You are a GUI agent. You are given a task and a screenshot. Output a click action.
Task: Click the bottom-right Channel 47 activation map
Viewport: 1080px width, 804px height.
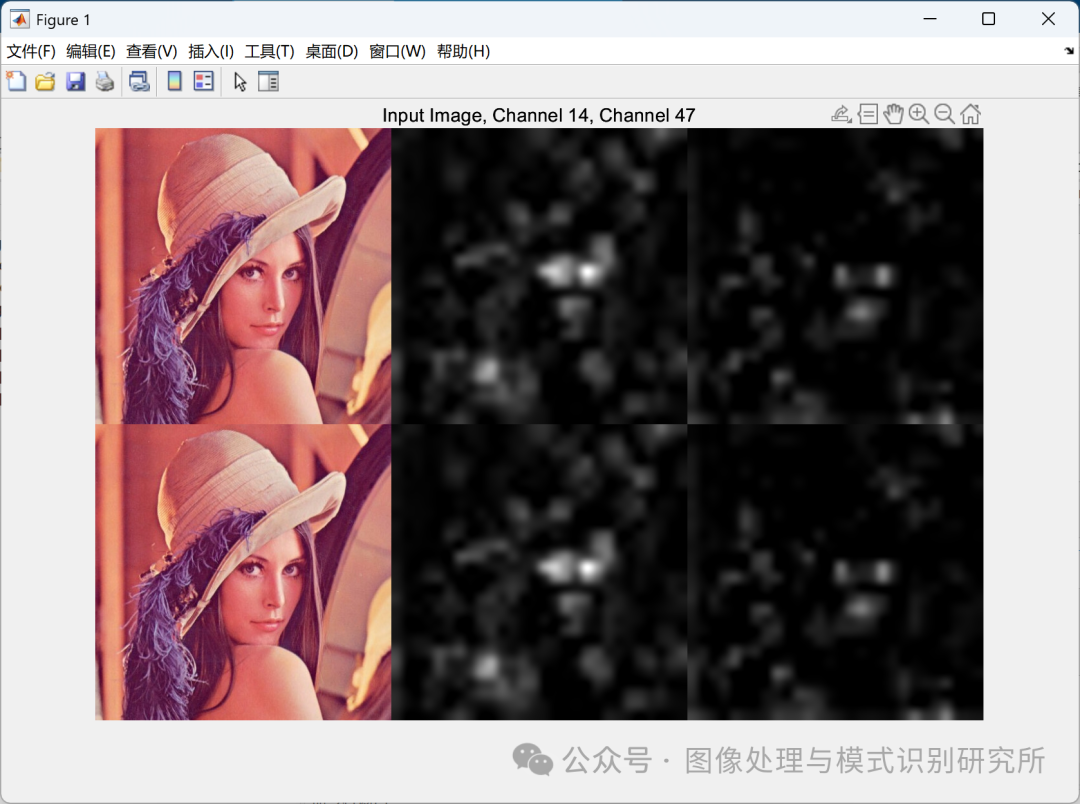pos(835,572)
